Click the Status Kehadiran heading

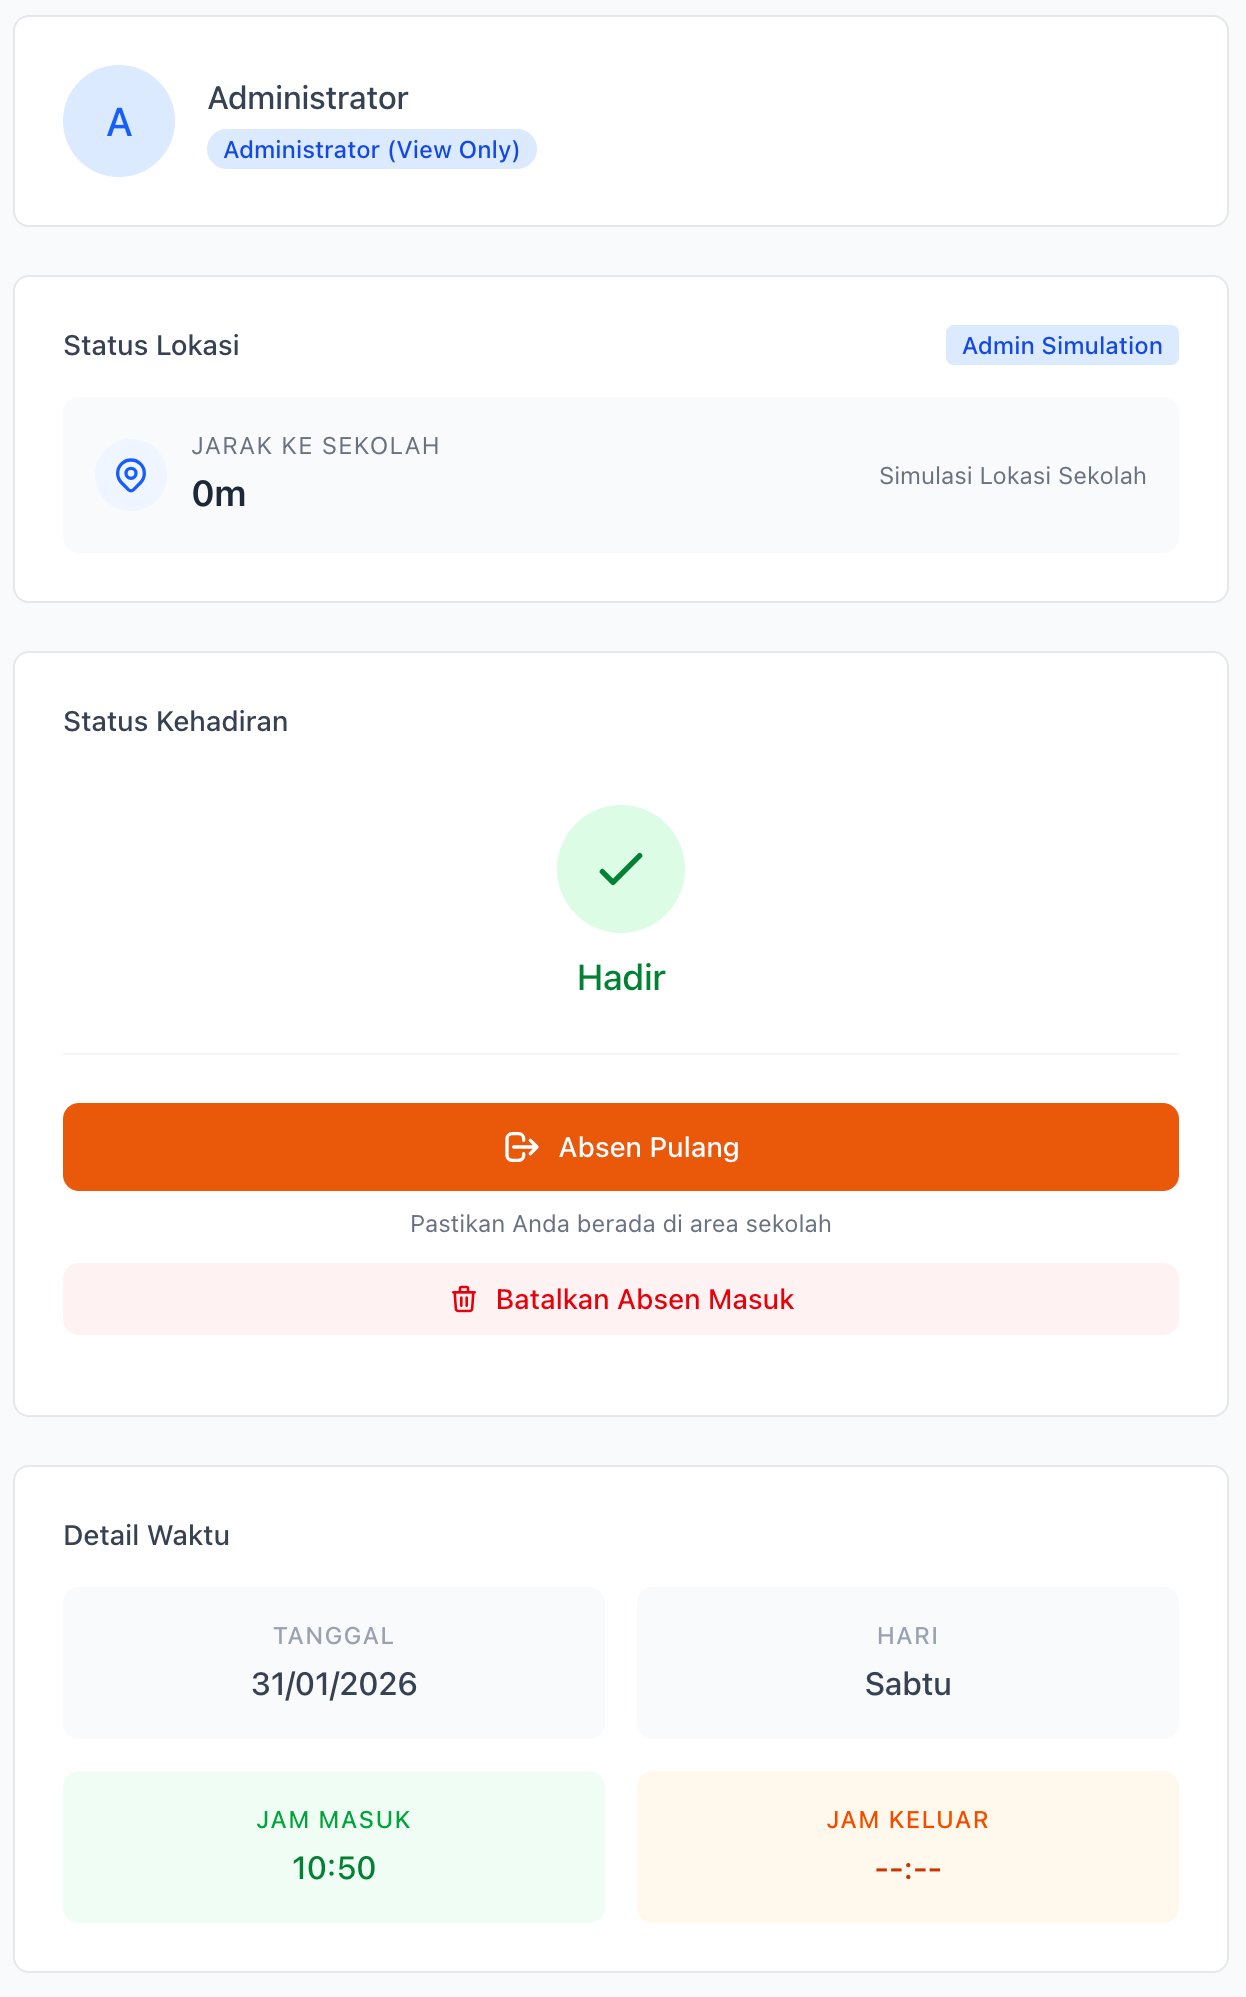pos(176,722)
